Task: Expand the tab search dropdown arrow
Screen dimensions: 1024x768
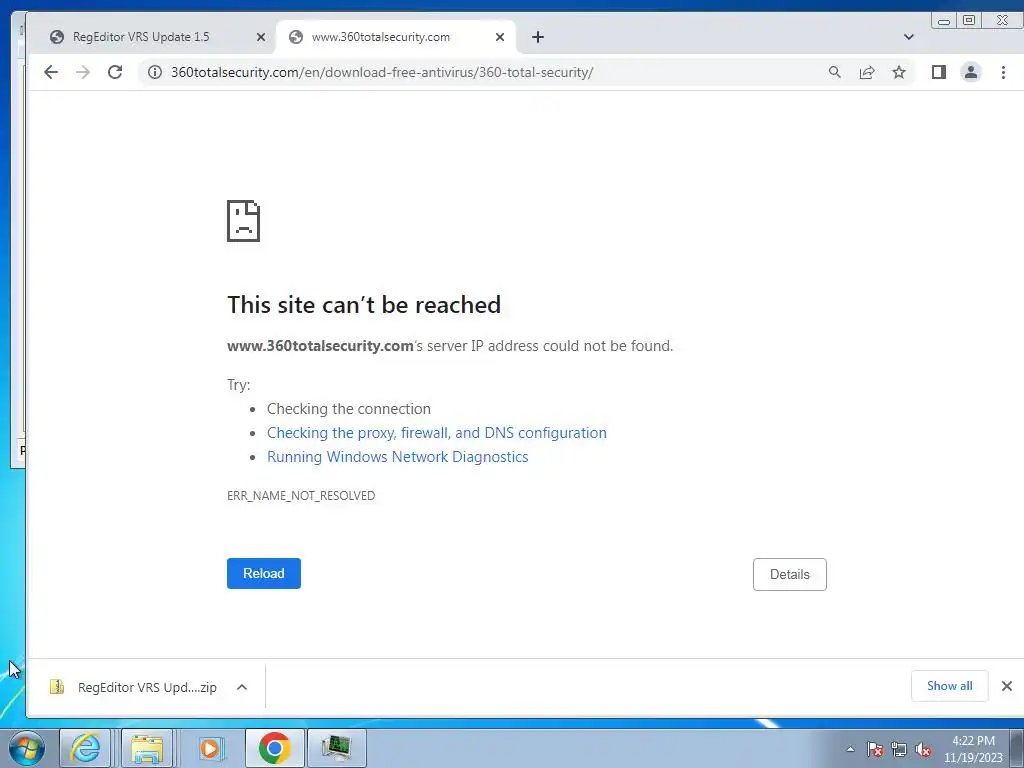Action: click(908, 37)
